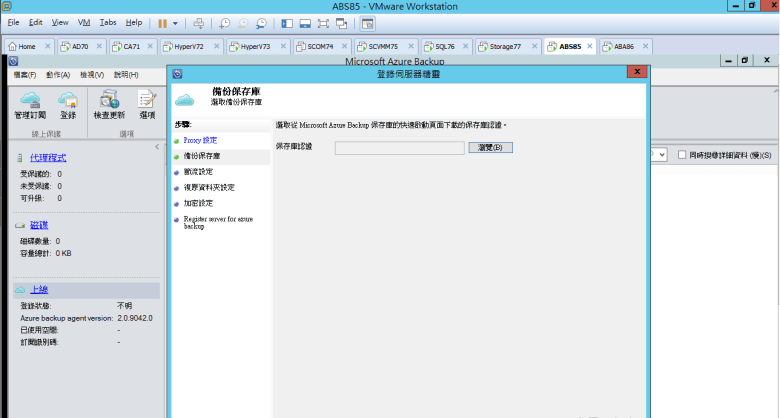Open the 選項 options icon
The height and width of the screenshot is (418, 780).
point(147,100)
